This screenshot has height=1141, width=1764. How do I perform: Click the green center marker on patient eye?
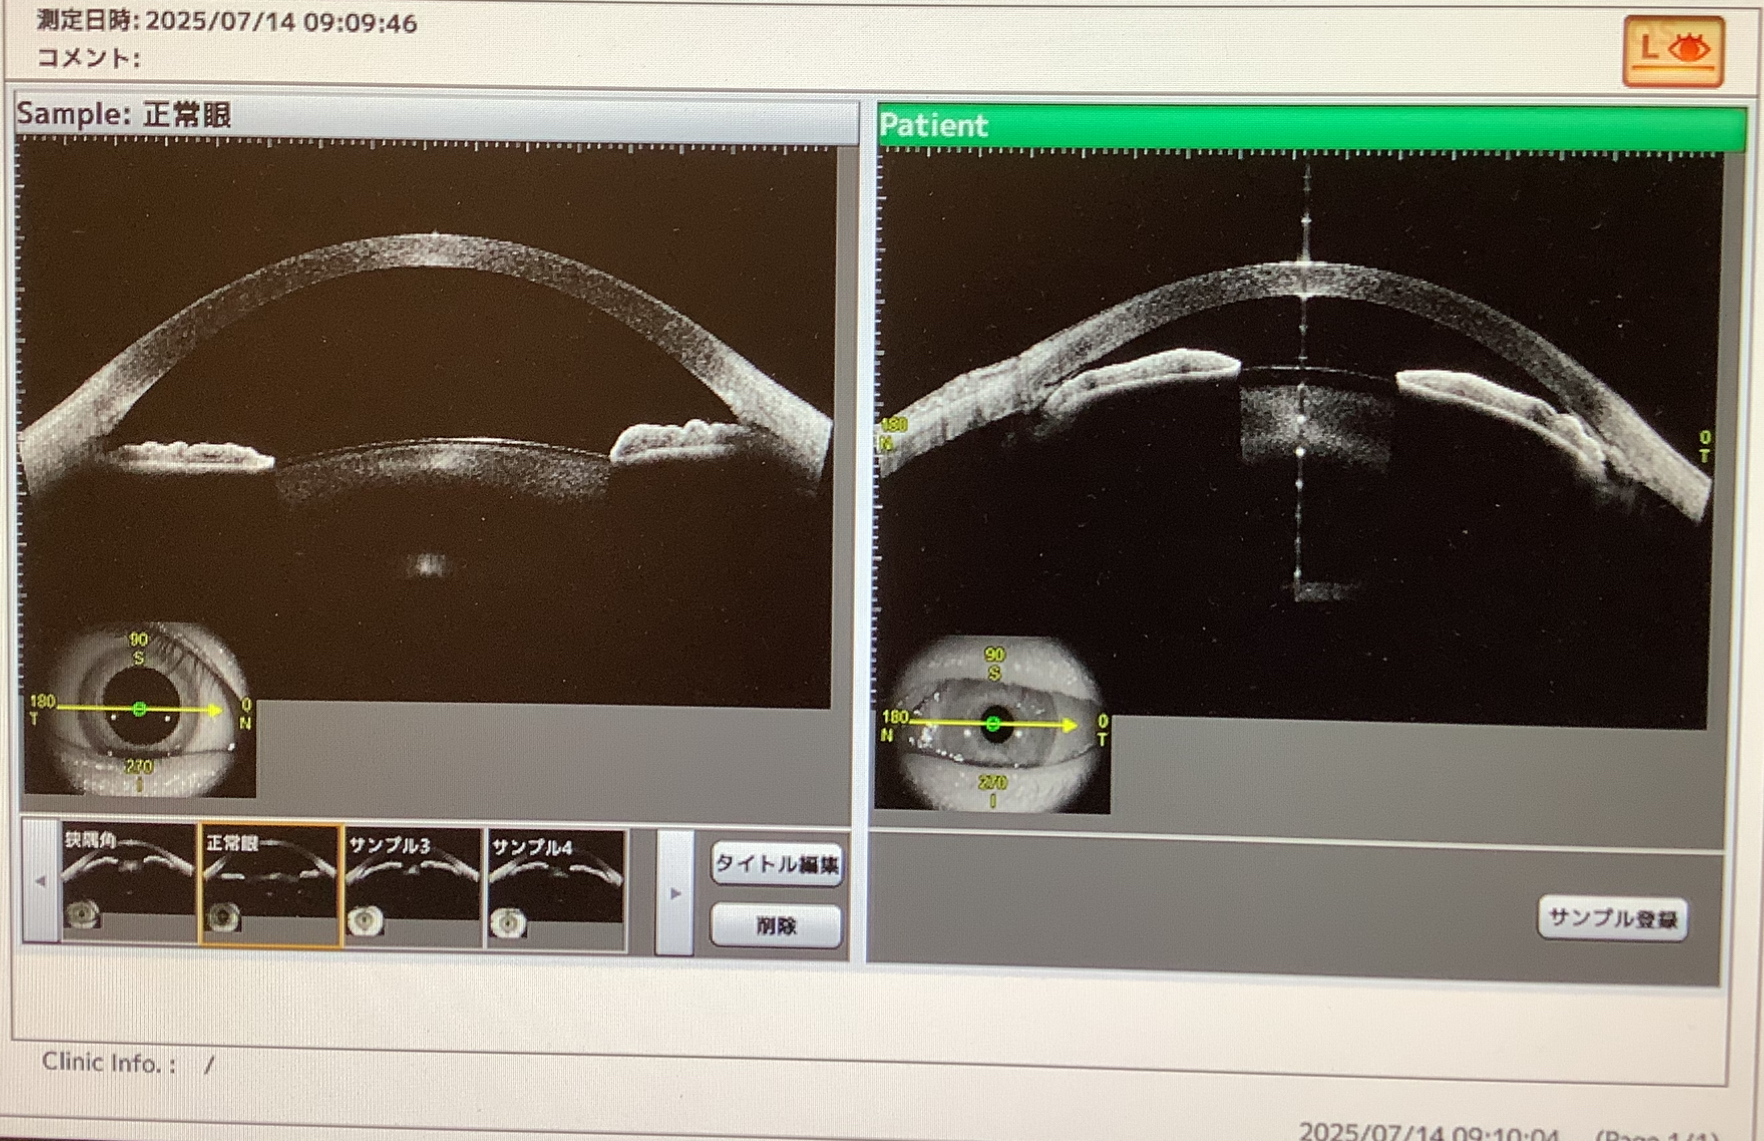pyautogui.click(x=993, y=724)
